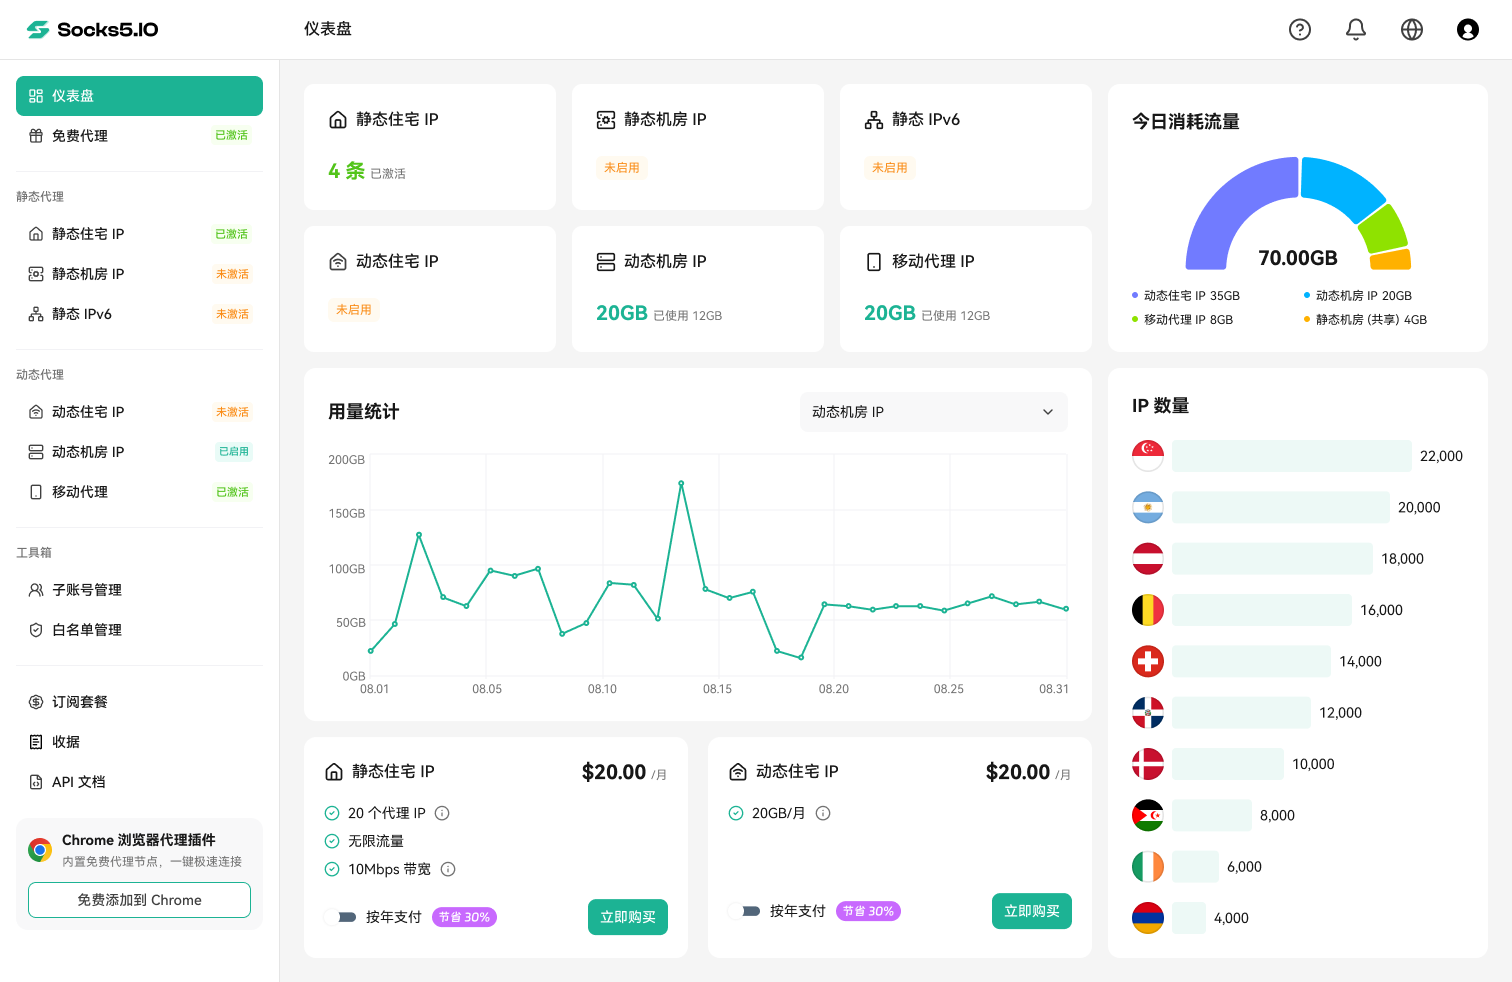Click phone icon on 移动代理 IP card
The height and width of the screenshot is (982, 1512).
point(874,262)
